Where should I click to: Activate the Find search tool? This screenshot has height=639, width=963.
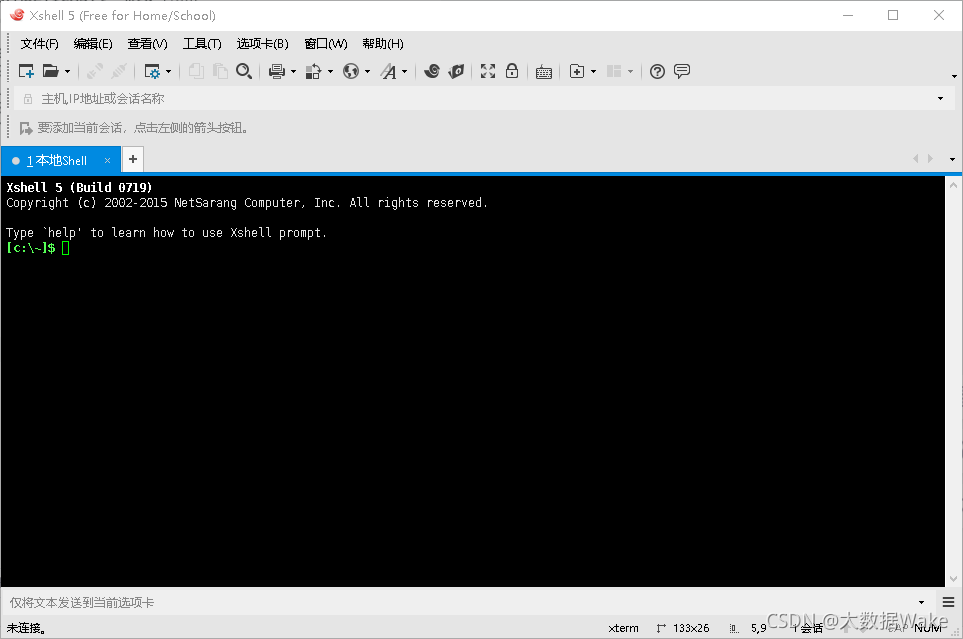point(244,71)
